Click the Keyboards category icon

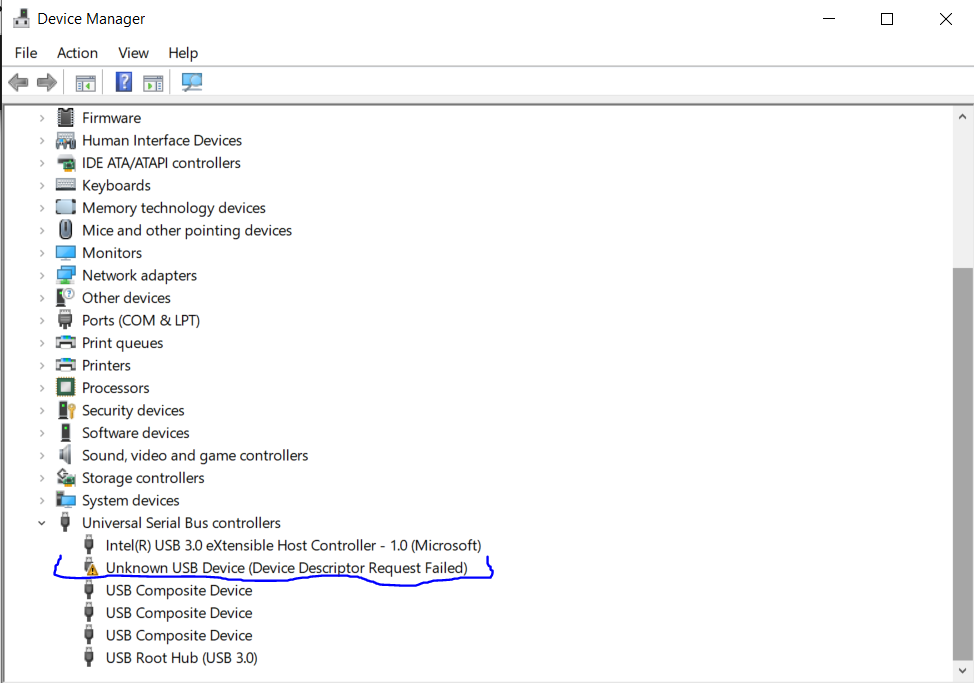pyautogui.click(x=65, y=184)
